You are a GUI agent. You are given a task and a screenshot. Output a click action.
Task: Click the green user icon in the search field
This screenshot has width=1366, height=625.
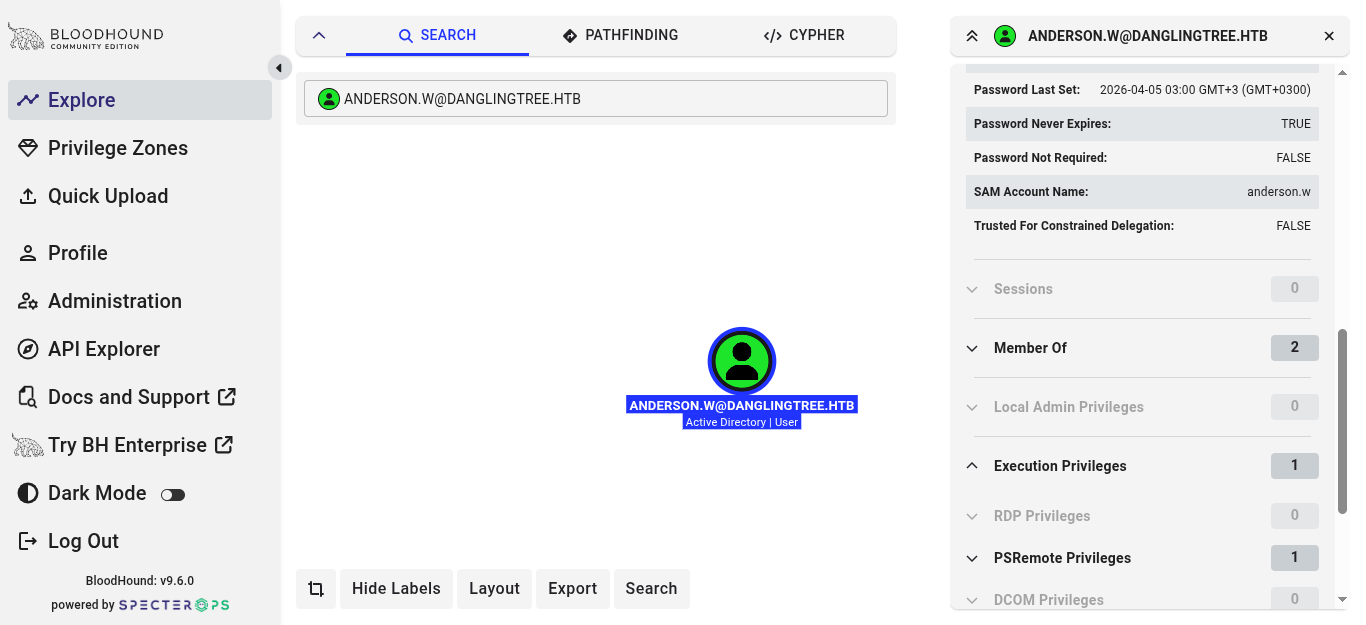click(328, 99)
